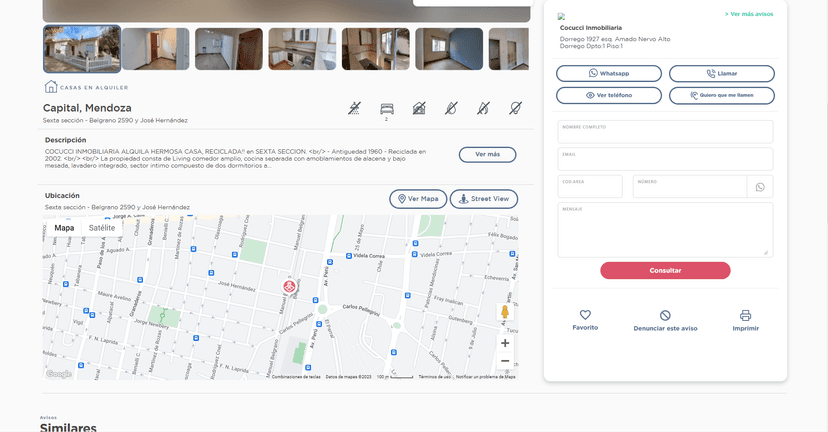Select the kitchen photo thumbnail

302,49
